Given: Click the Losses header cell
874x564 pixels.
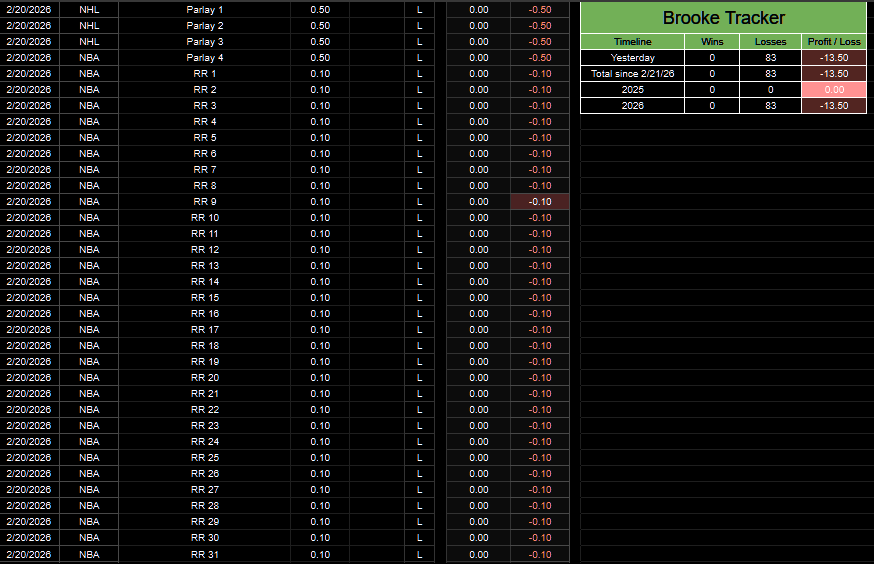Looking at the screenshot, I should [770, 42].
